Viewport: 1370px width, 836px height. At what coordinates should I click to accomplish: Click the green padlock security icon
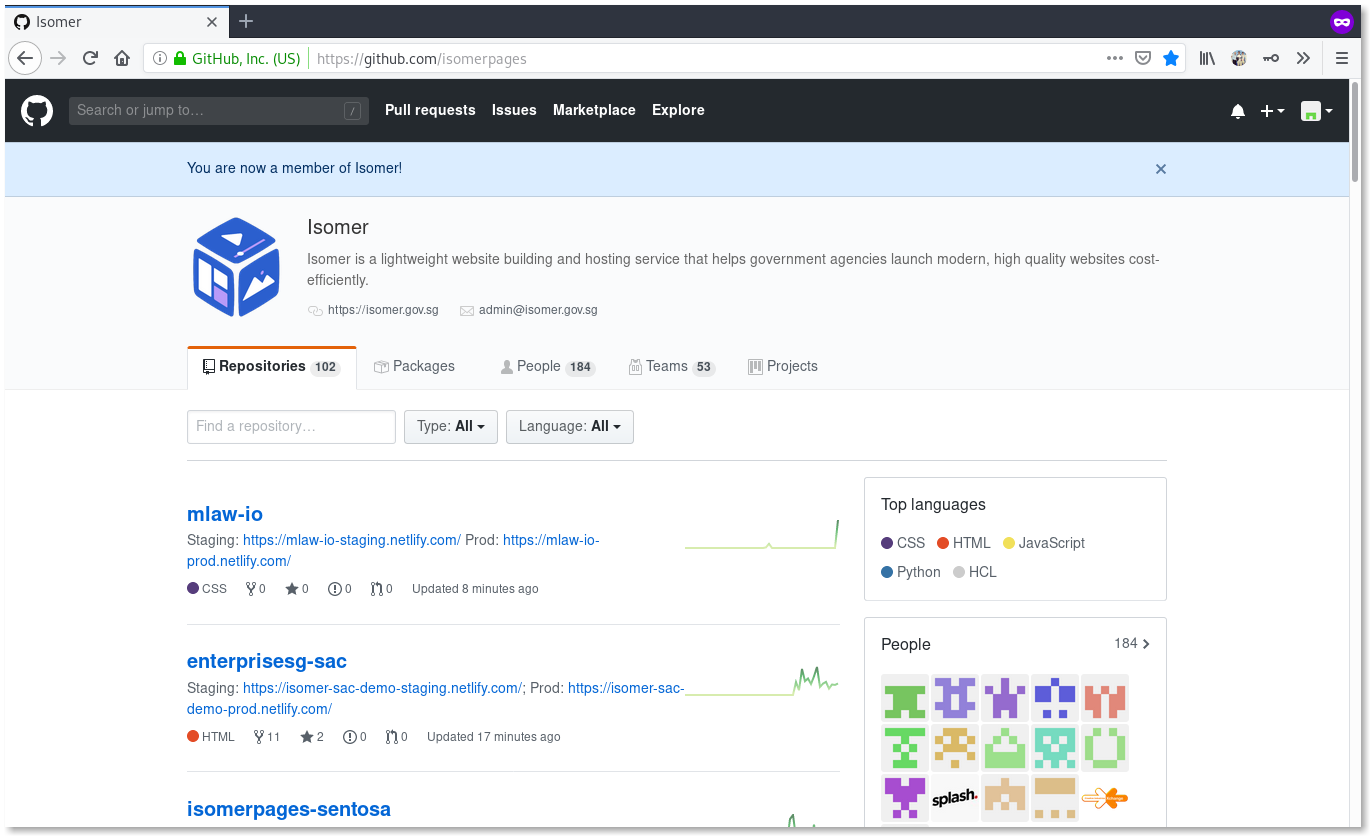click(180, 58)
